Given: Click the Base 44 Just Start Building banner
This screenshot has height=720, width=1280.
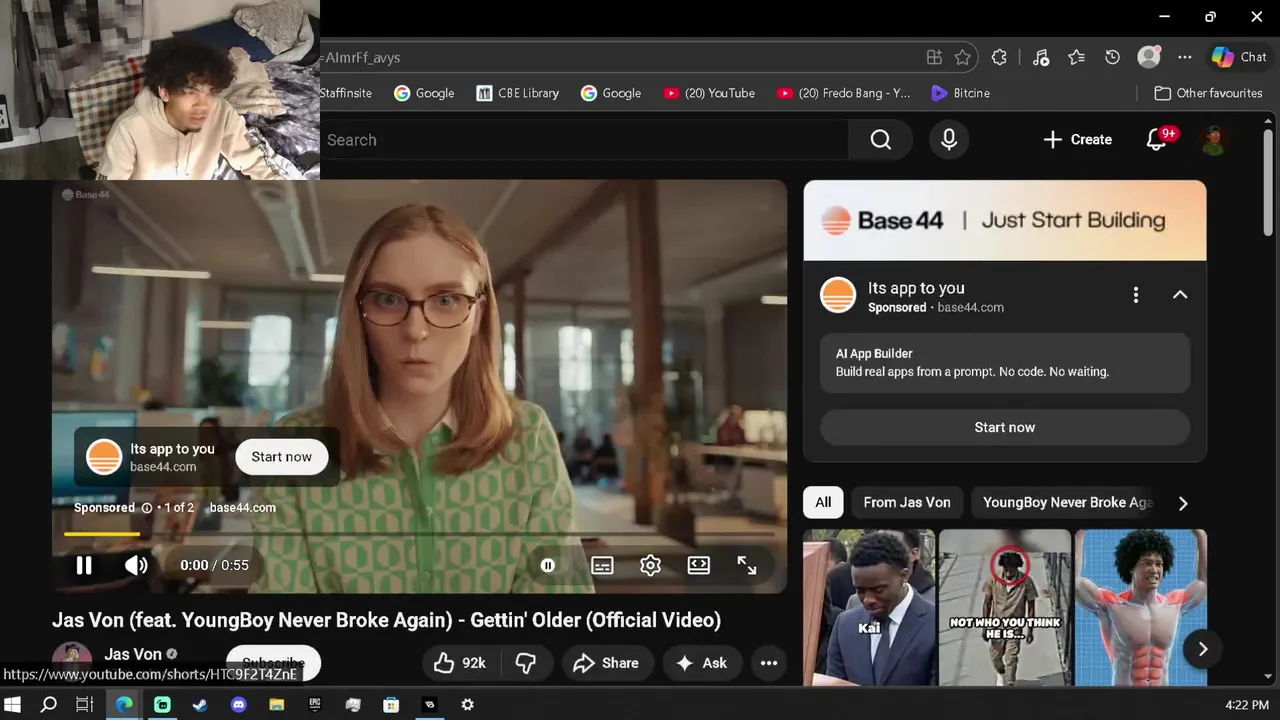Looking at the screenshot, I should 1005,220.
